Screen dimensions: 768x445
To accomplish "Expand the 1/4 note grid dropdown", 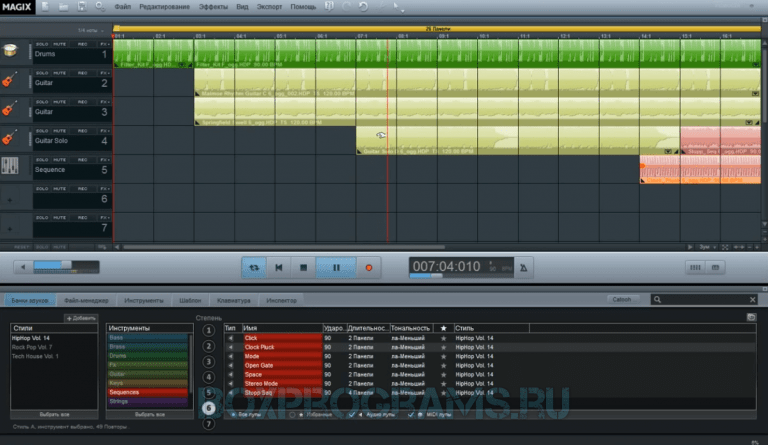I will [x=92, y=33].
